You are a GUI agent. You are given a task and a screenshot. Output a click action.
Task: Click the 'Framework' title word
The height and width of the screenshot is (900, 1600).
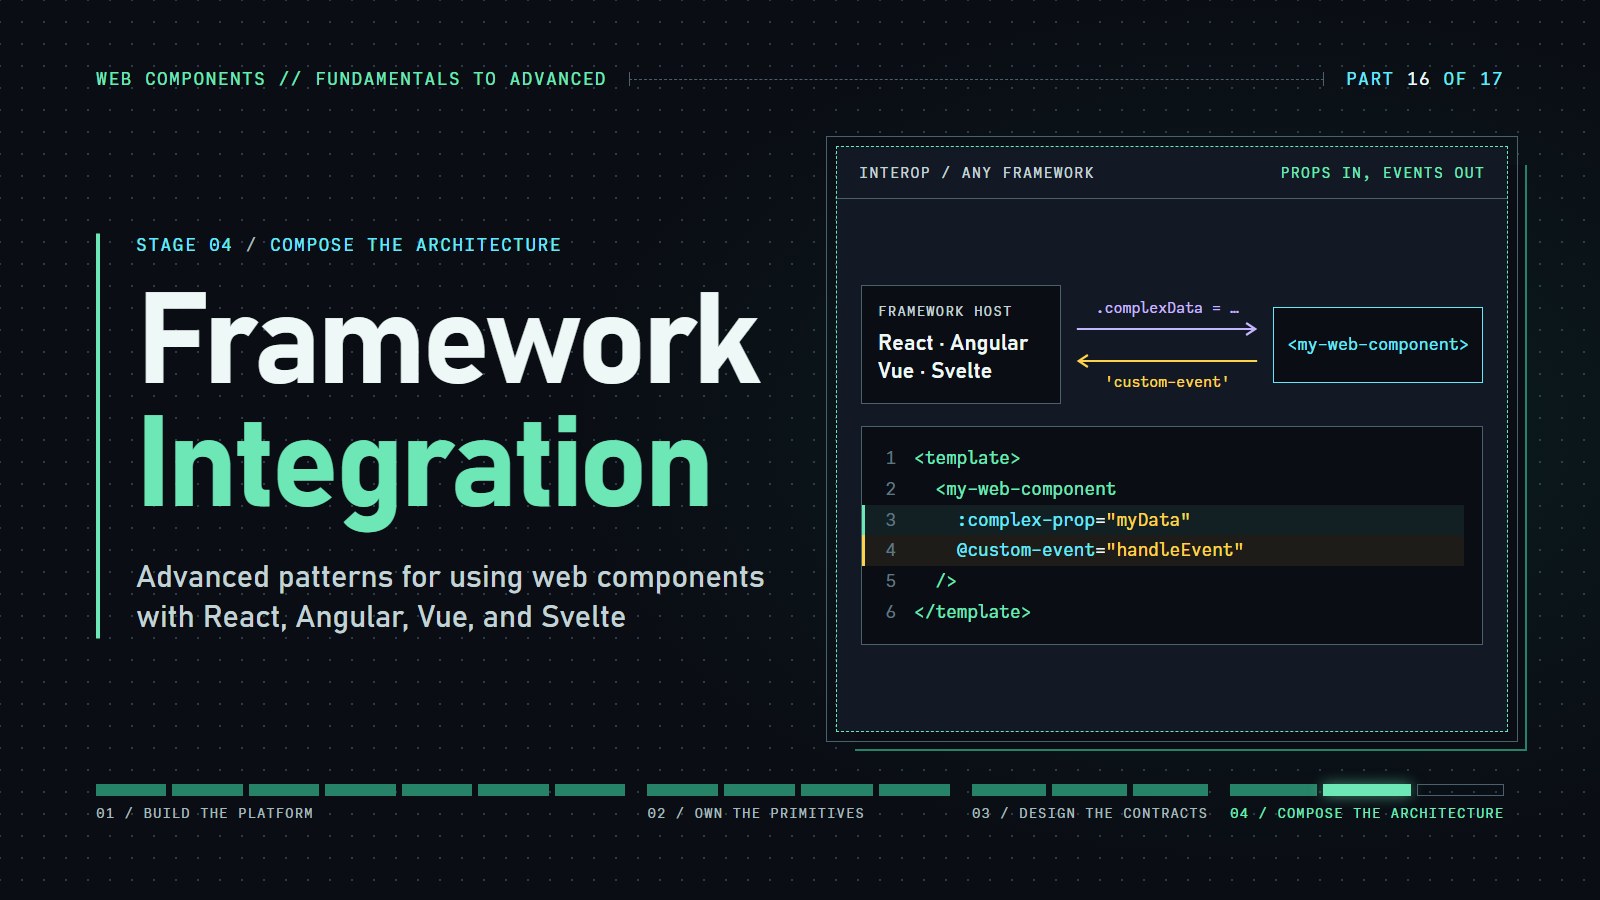click(x=451, y=339)
